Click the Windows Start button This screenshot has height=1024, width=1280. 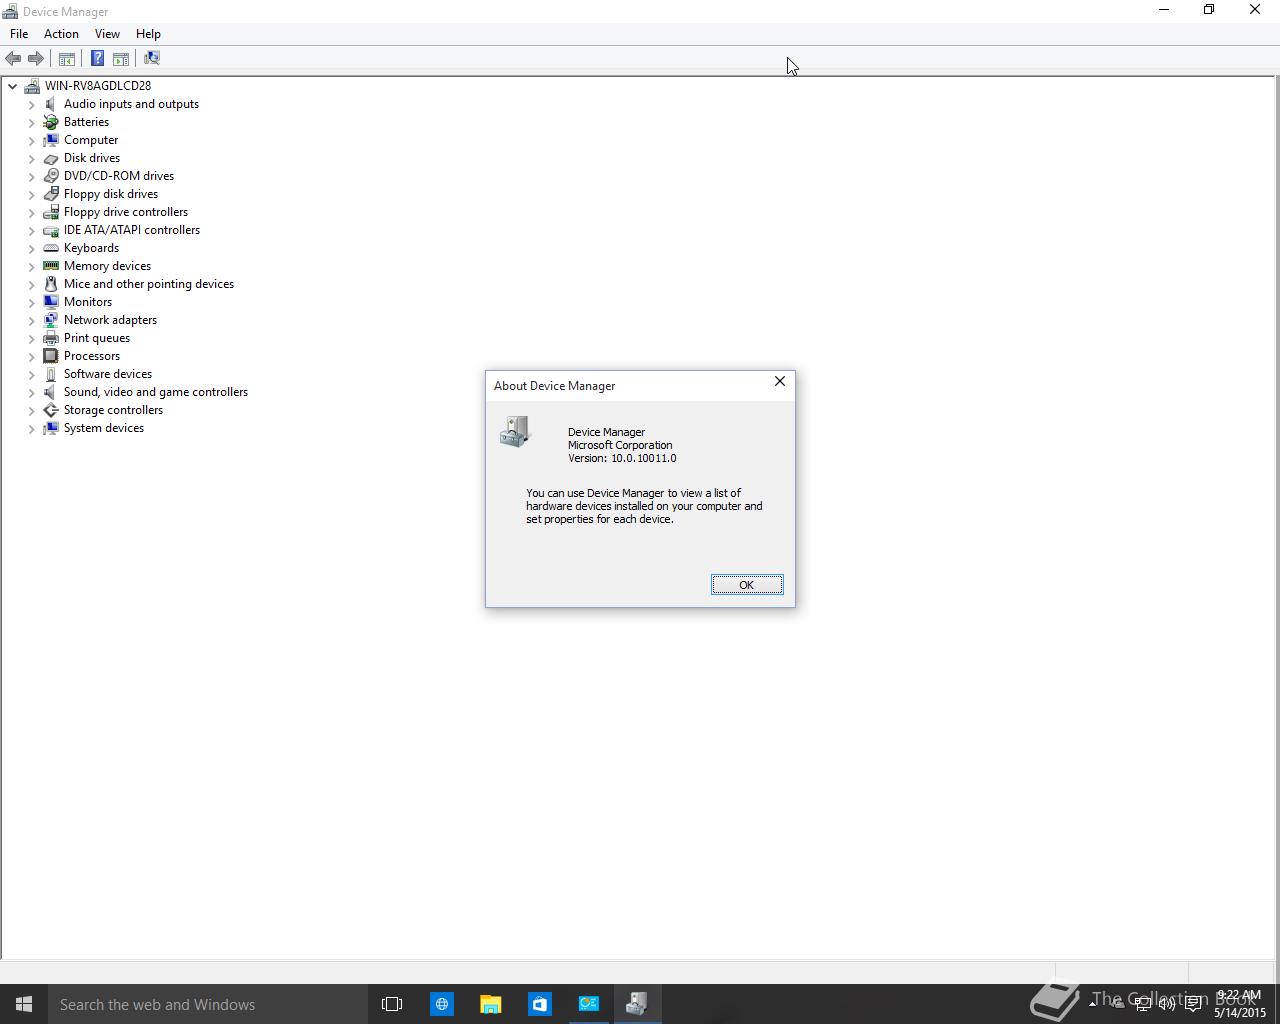[24, 1004]
